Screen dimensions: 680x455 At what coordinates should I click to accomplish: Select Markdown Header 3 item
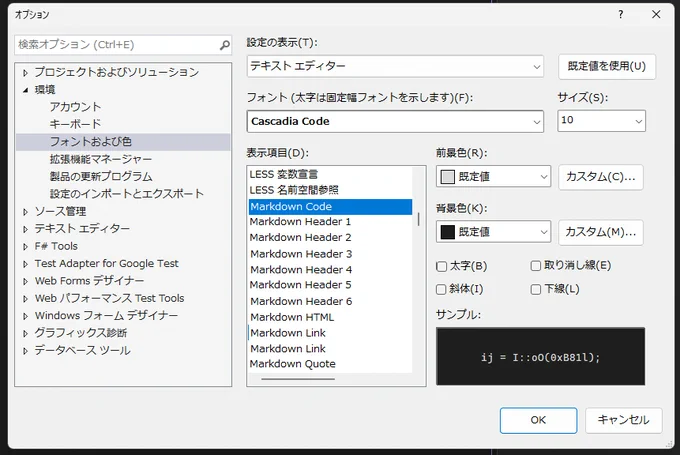coord(330,254)
